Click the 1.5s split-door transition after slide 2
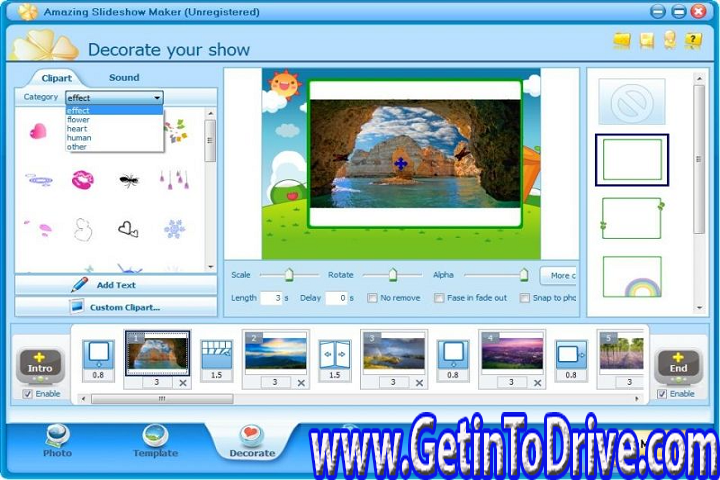The image size is (720, 480). [335, 355]
